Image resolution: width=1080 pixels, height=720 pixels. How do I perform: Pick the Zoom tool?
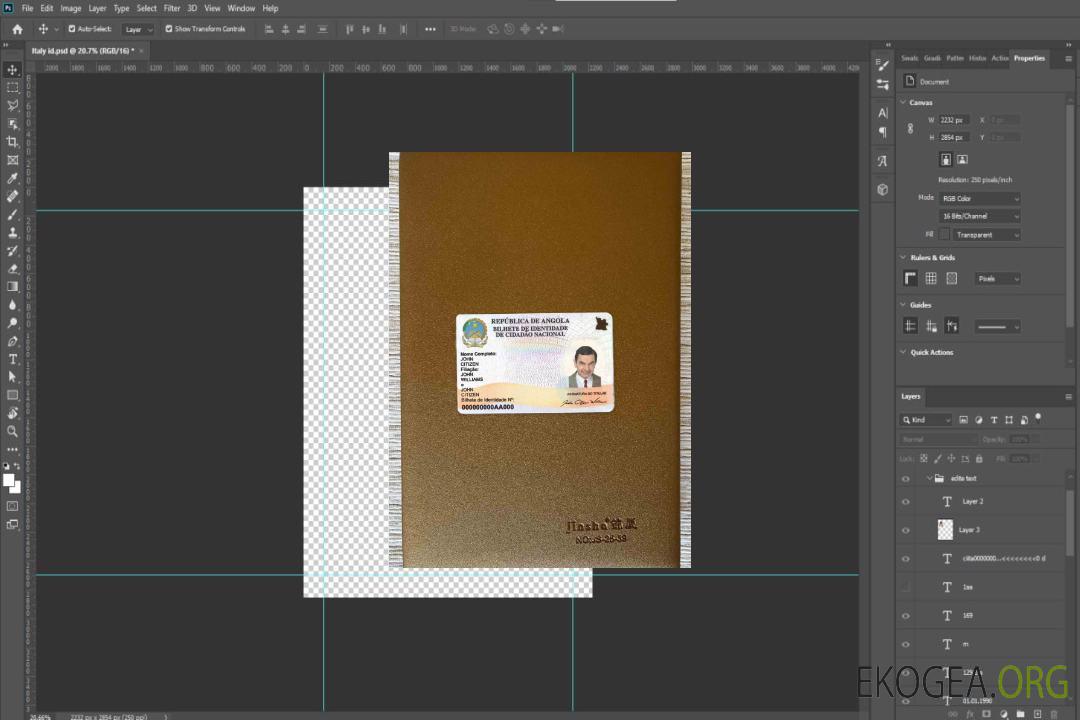click(13, 431)
